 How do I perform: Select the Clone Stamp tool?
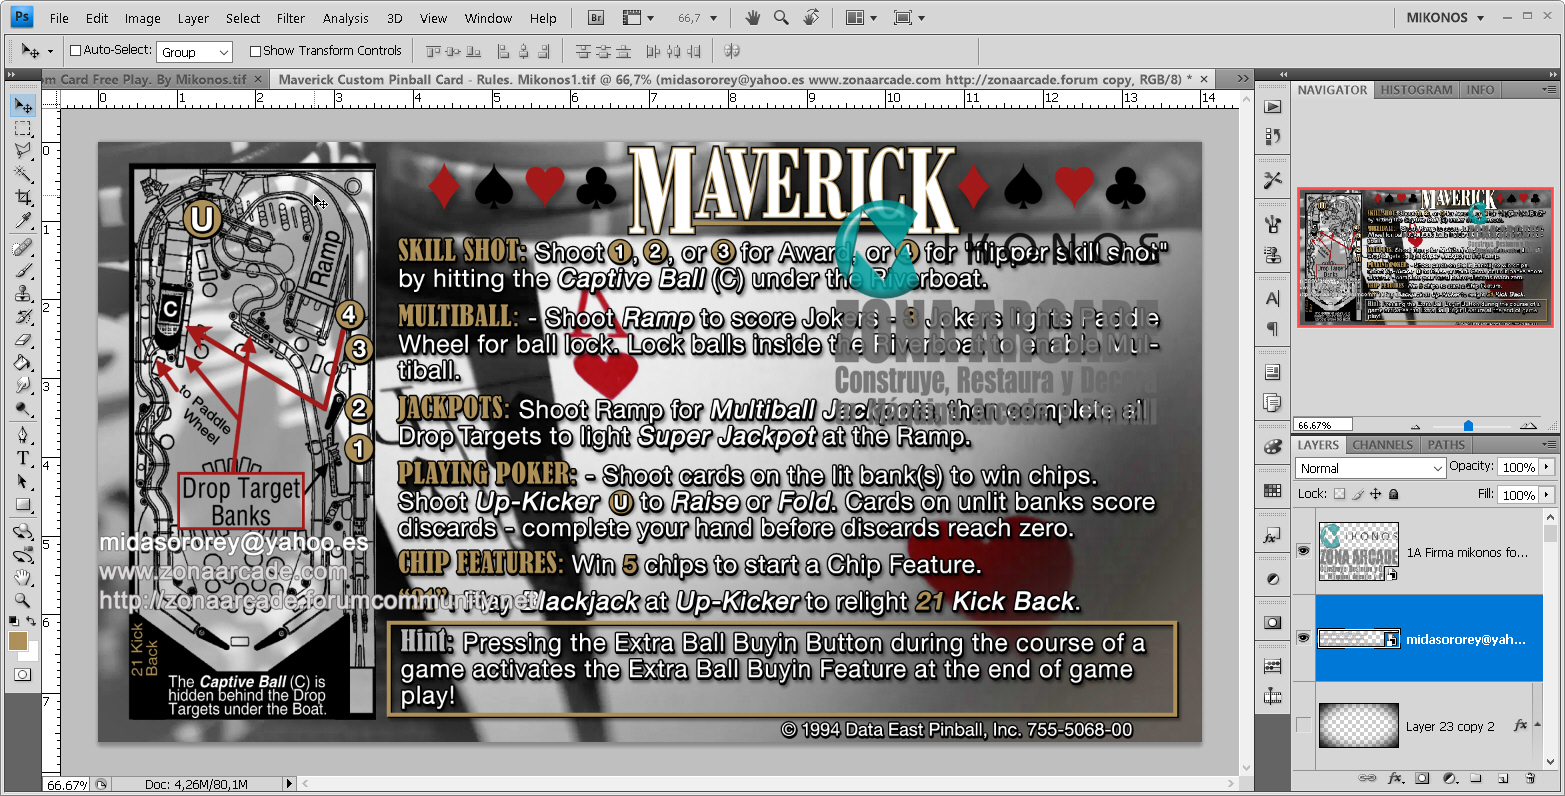[x=23, y=293]
